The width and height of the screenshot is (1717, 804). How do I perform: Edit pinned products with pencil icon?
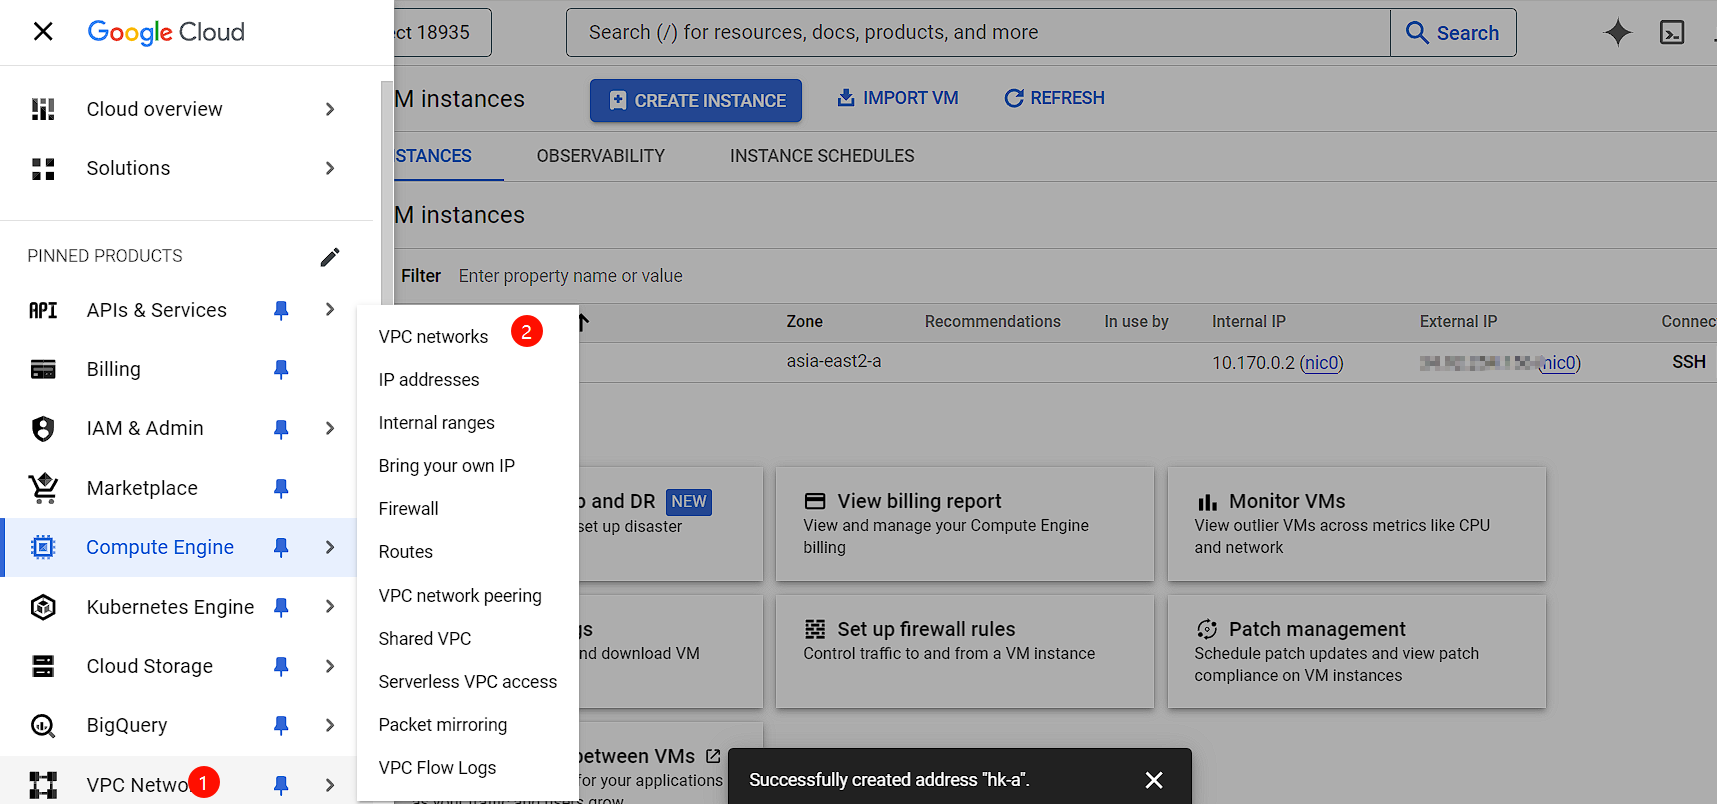pos(330,257)
